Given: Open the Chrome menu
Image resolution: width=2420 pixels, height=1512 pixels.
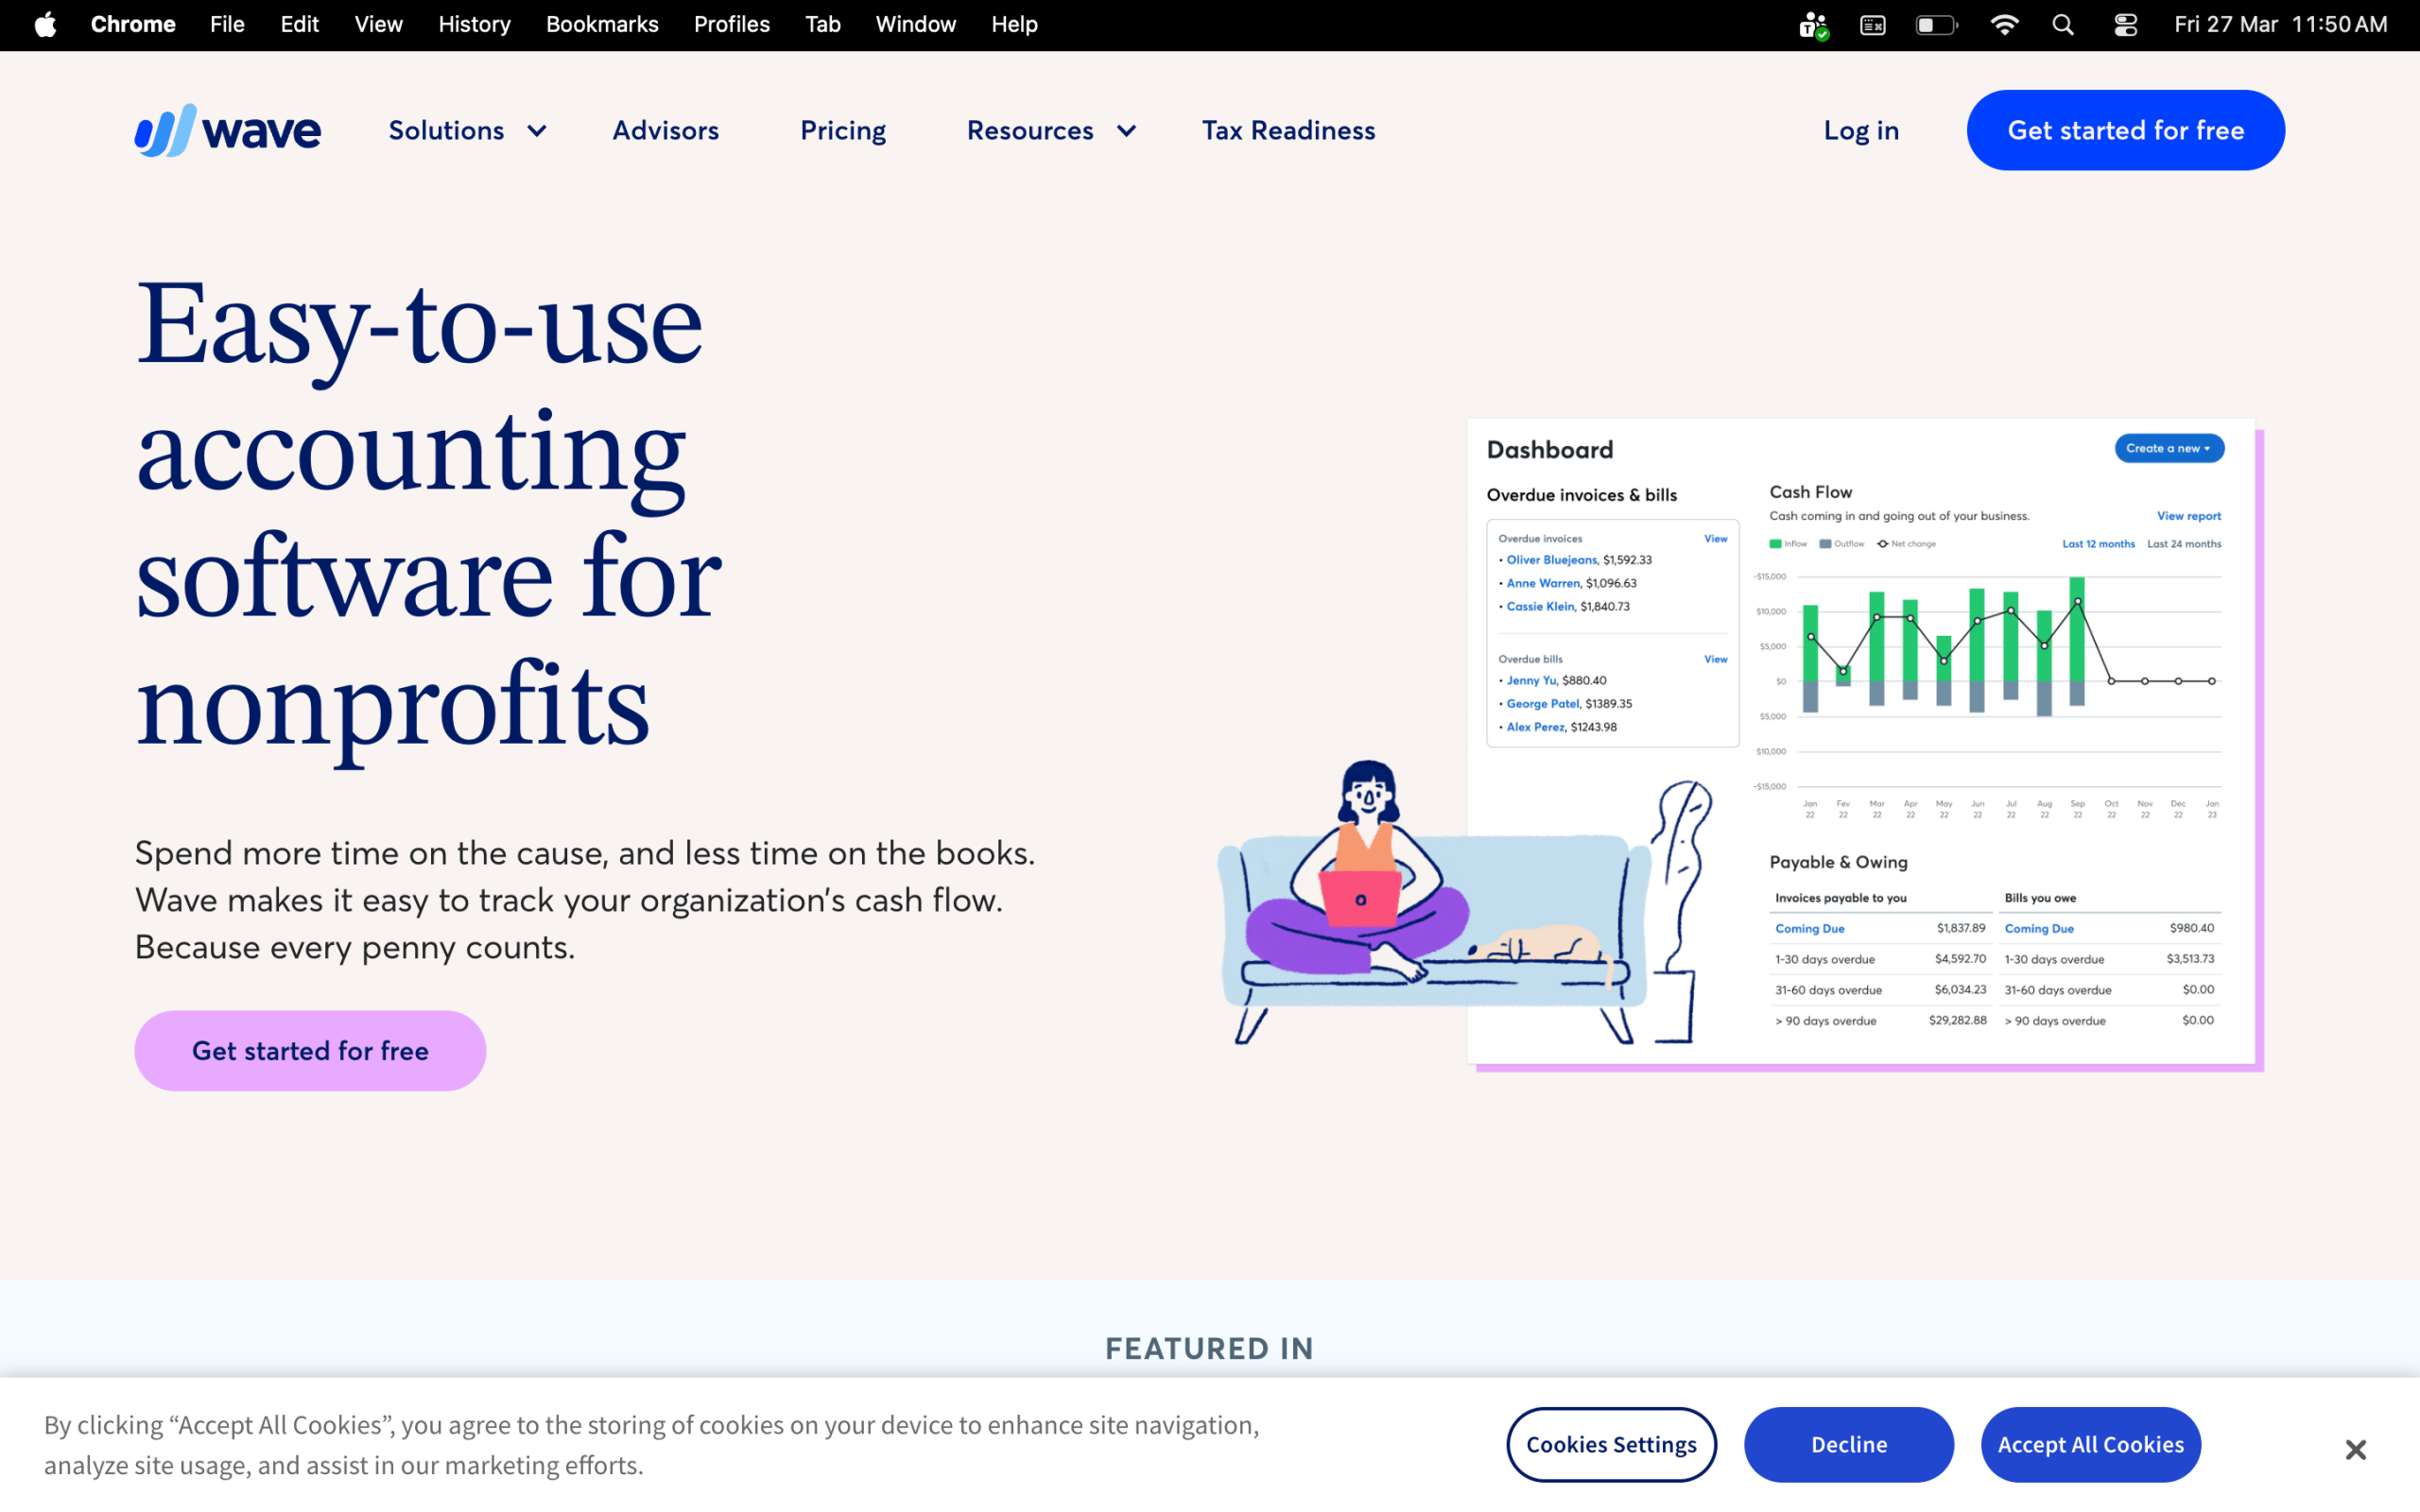Looking at the screenshot, I should (133, 24).
